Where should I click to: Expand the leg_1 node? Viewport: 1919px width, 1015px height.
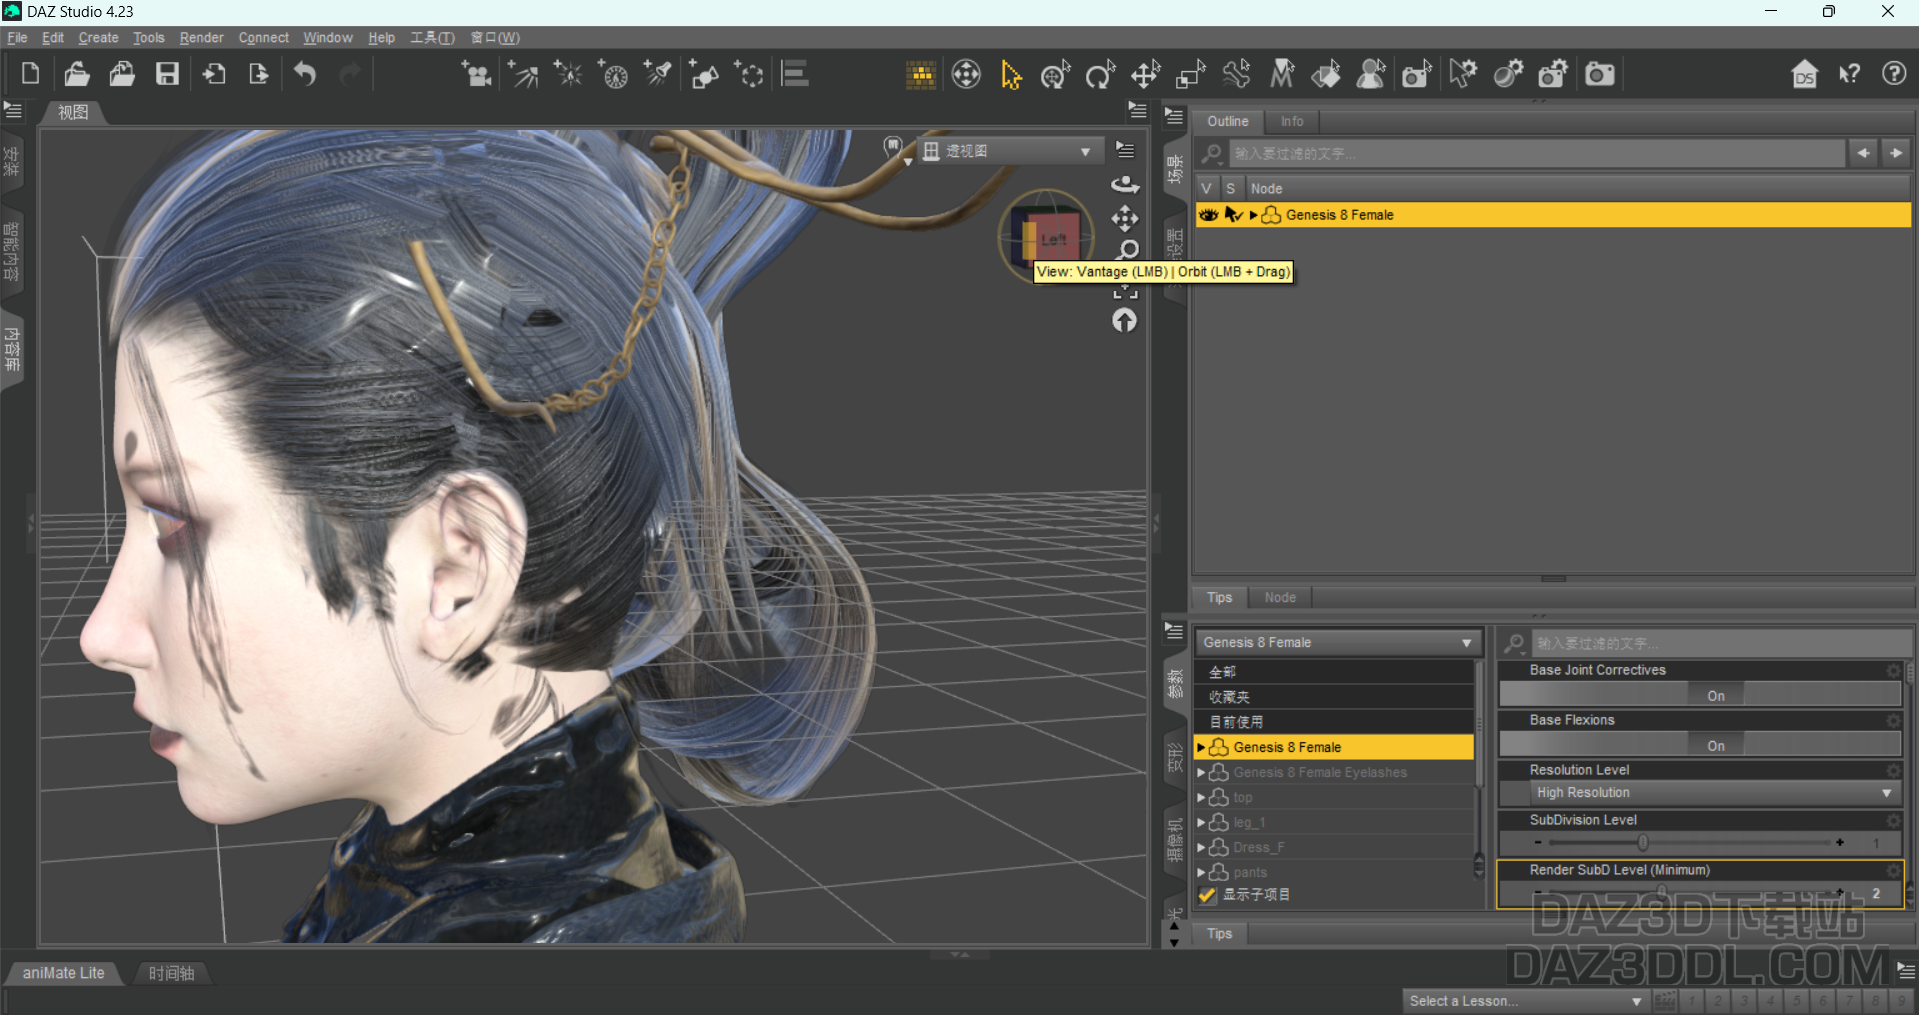coord(1201,823)
